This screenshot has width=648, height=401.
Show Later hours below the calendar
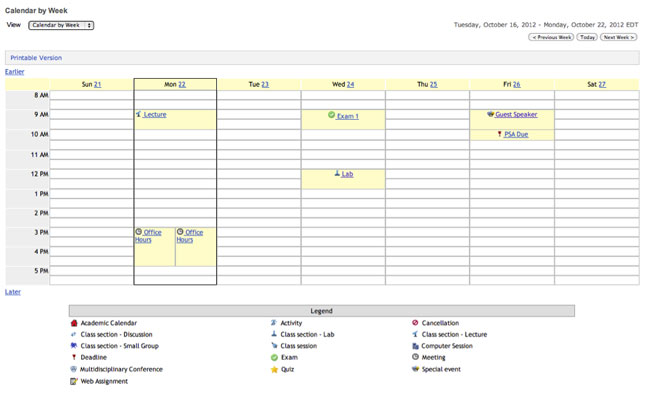click(13, 292)
